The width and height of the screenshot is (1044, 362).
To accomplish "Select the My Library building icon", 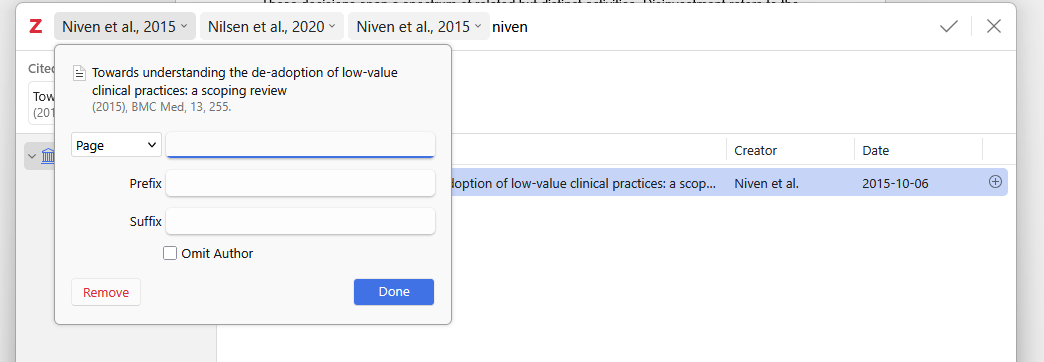I will pos(49,156).
